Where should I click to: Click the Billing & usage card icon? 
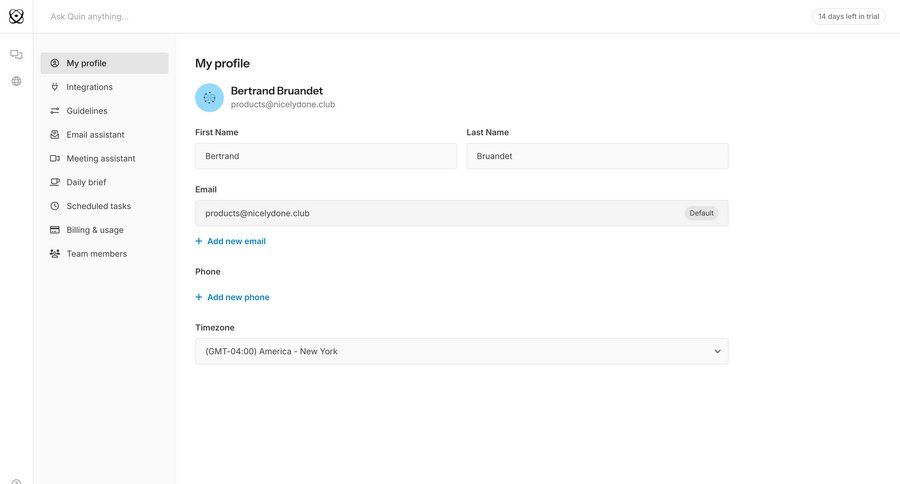pyautogui.click(x=55, y=230)
